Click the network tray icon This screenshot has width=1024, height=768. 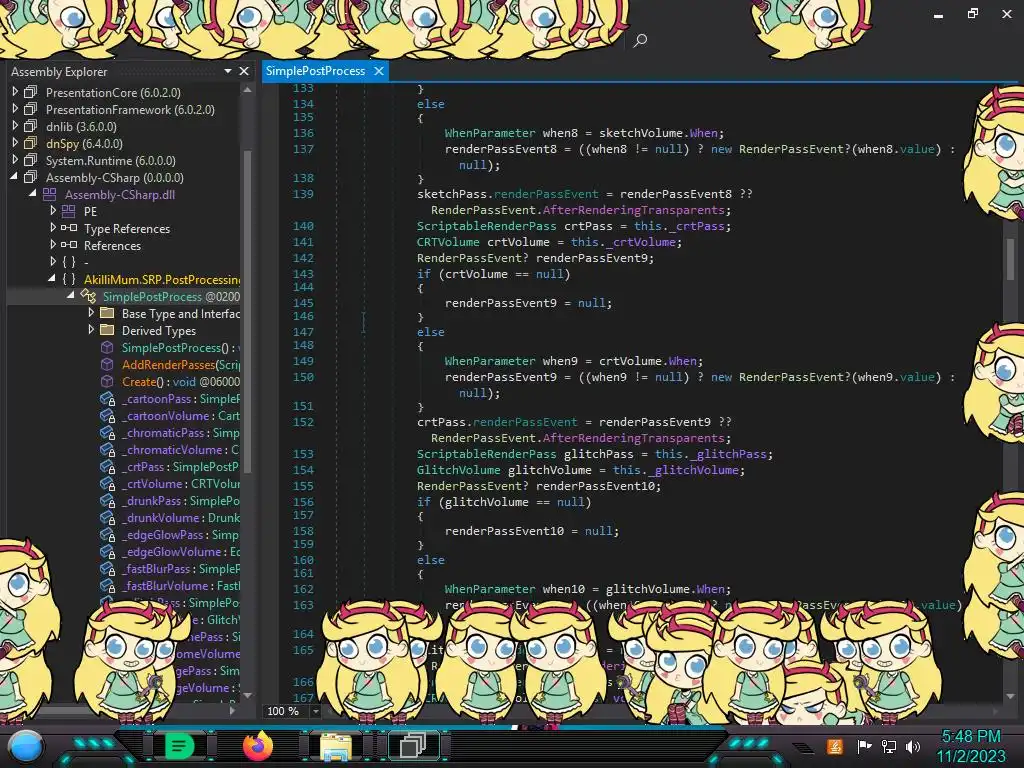click(x=889, y=746)
